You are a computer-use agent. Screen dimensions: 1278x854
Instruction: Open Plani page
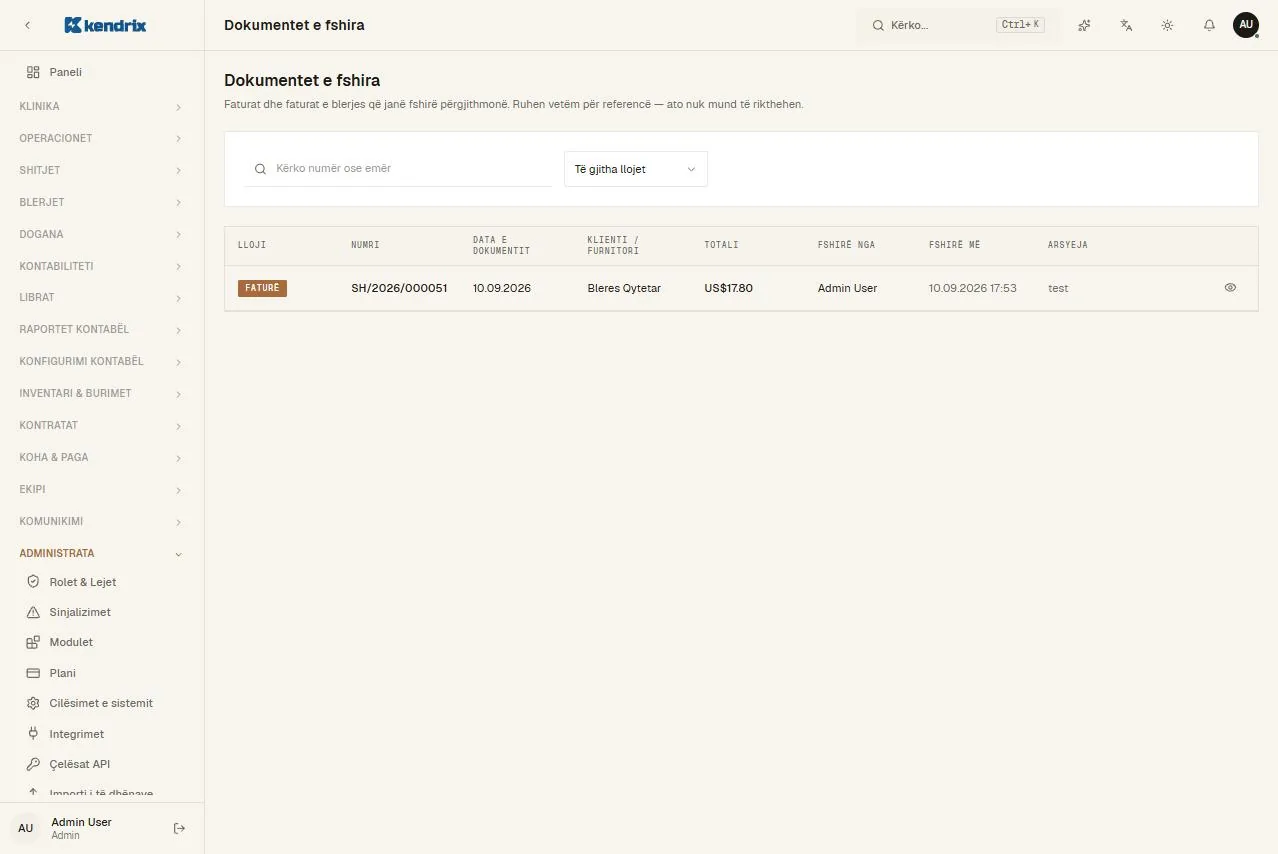click(102, 673)
